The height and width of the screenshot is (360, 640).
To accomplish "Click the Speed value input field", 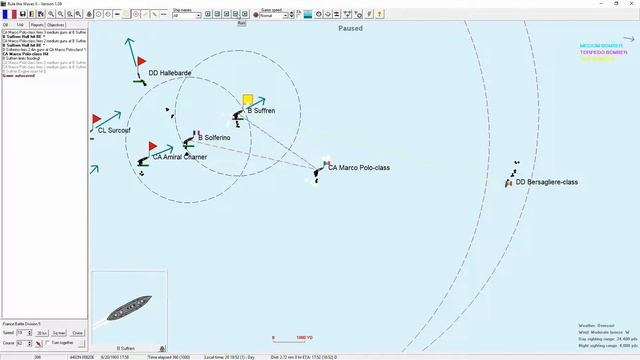I will [x=22, y=333].
